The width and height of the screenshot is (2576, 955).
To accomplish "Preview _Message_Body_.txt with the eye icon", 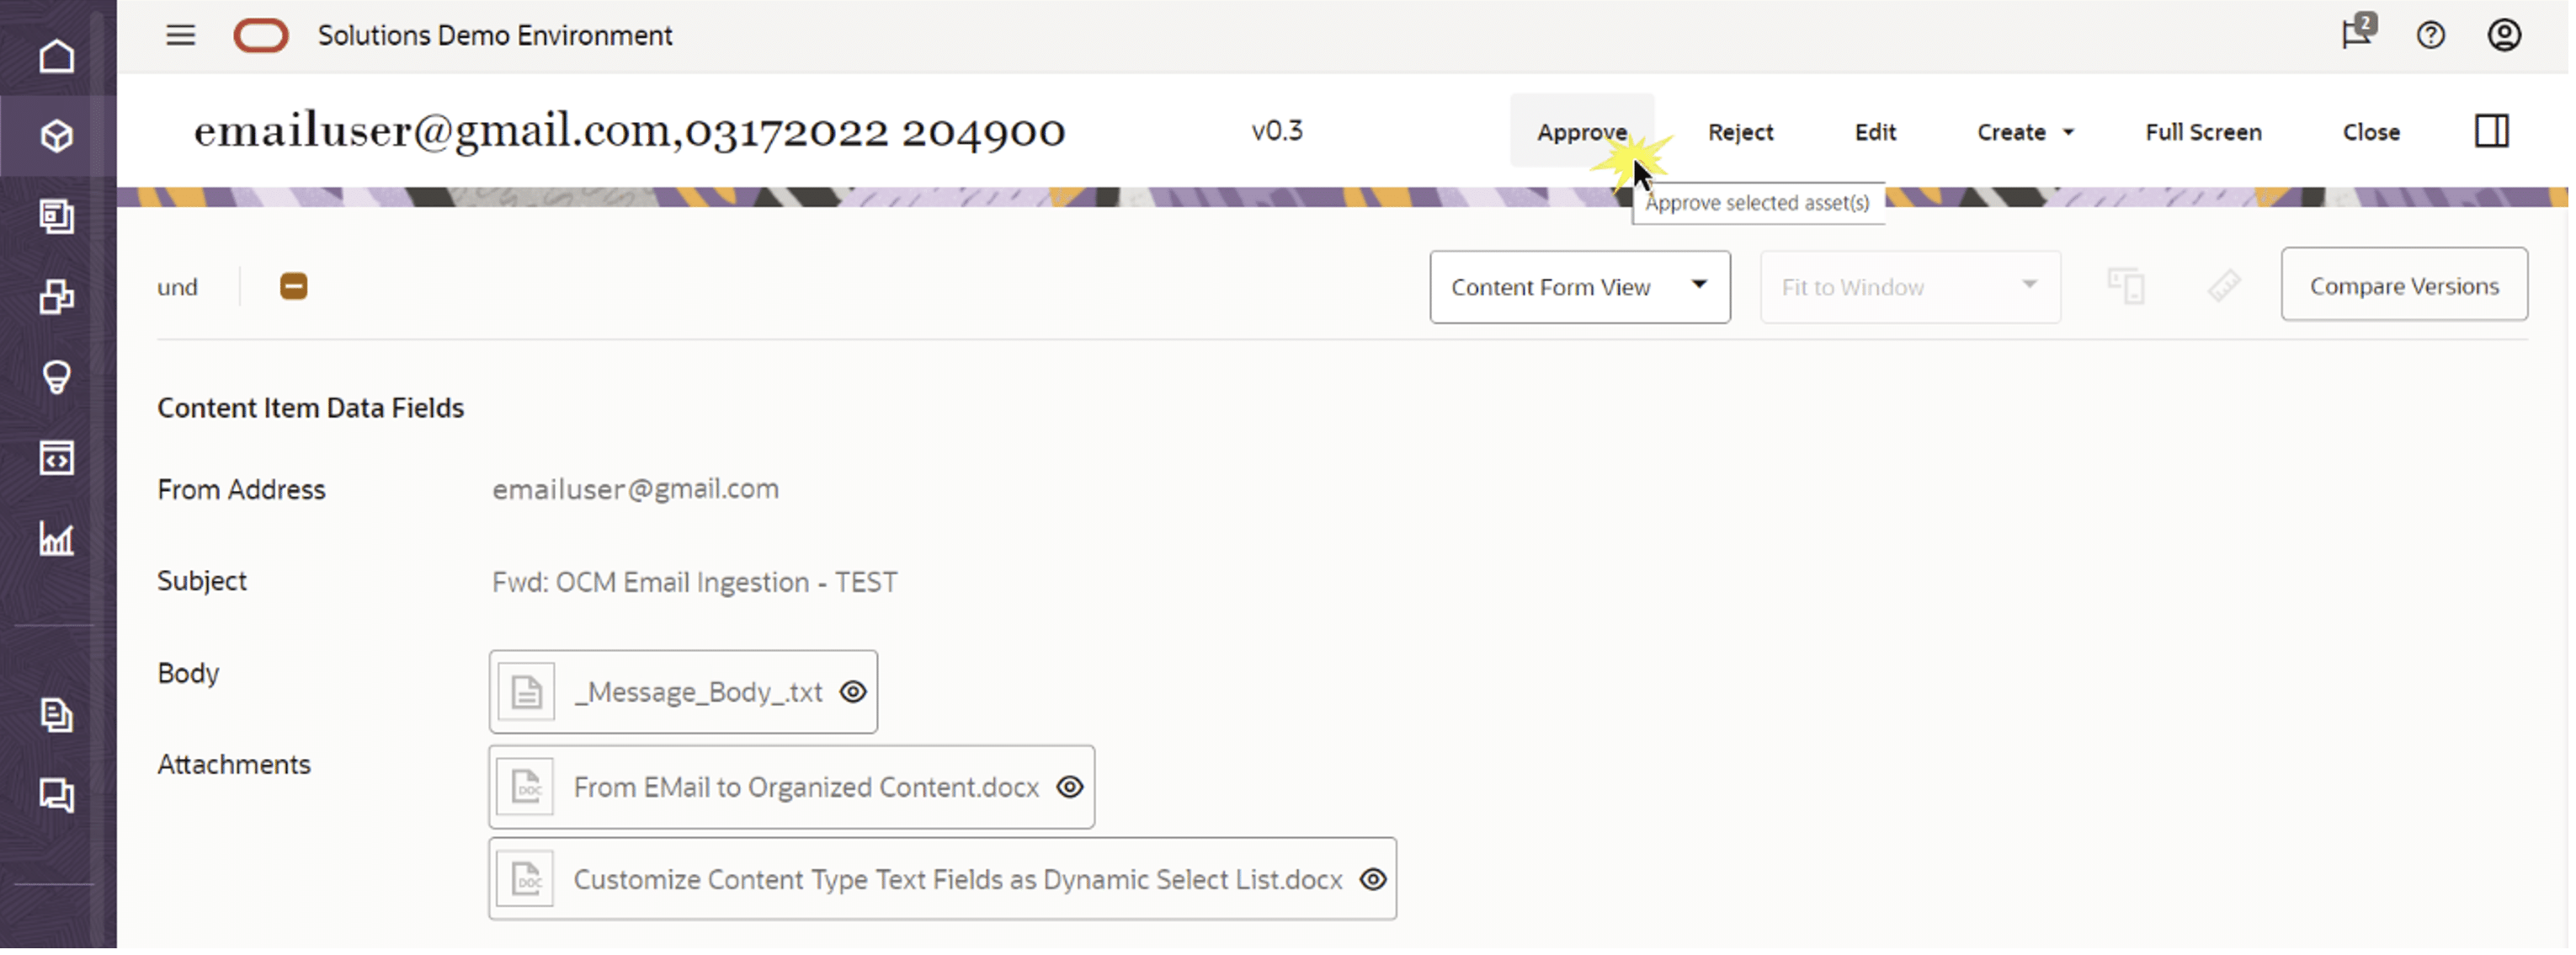I will click(853, 692).
